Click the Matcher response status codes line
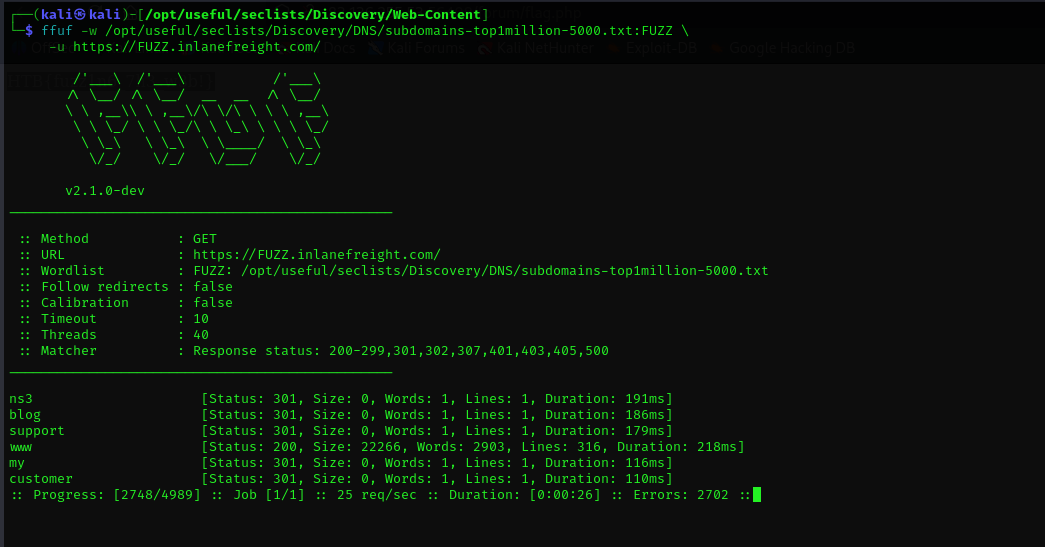This screenshot has height=547, width=1045. pos(400,351)
